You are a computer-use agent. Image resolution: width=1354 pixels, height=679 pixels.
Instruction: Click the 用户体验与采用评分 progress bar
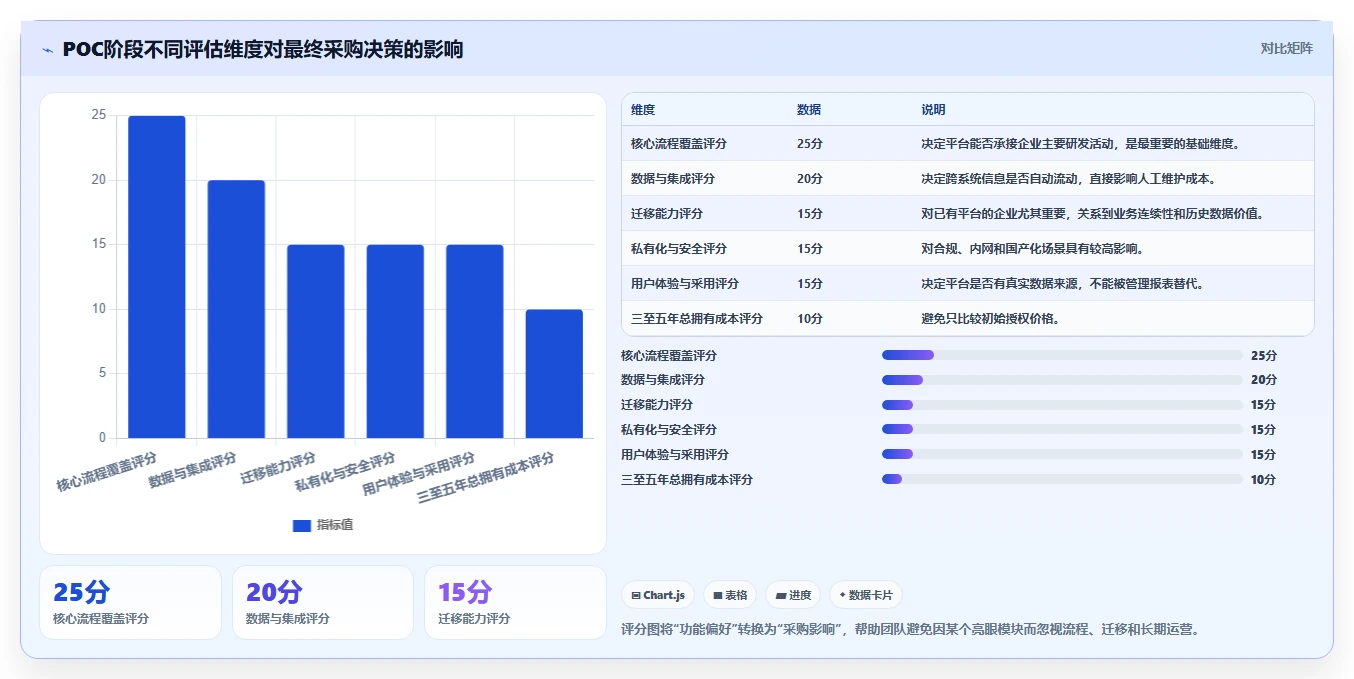[1062, 455]
